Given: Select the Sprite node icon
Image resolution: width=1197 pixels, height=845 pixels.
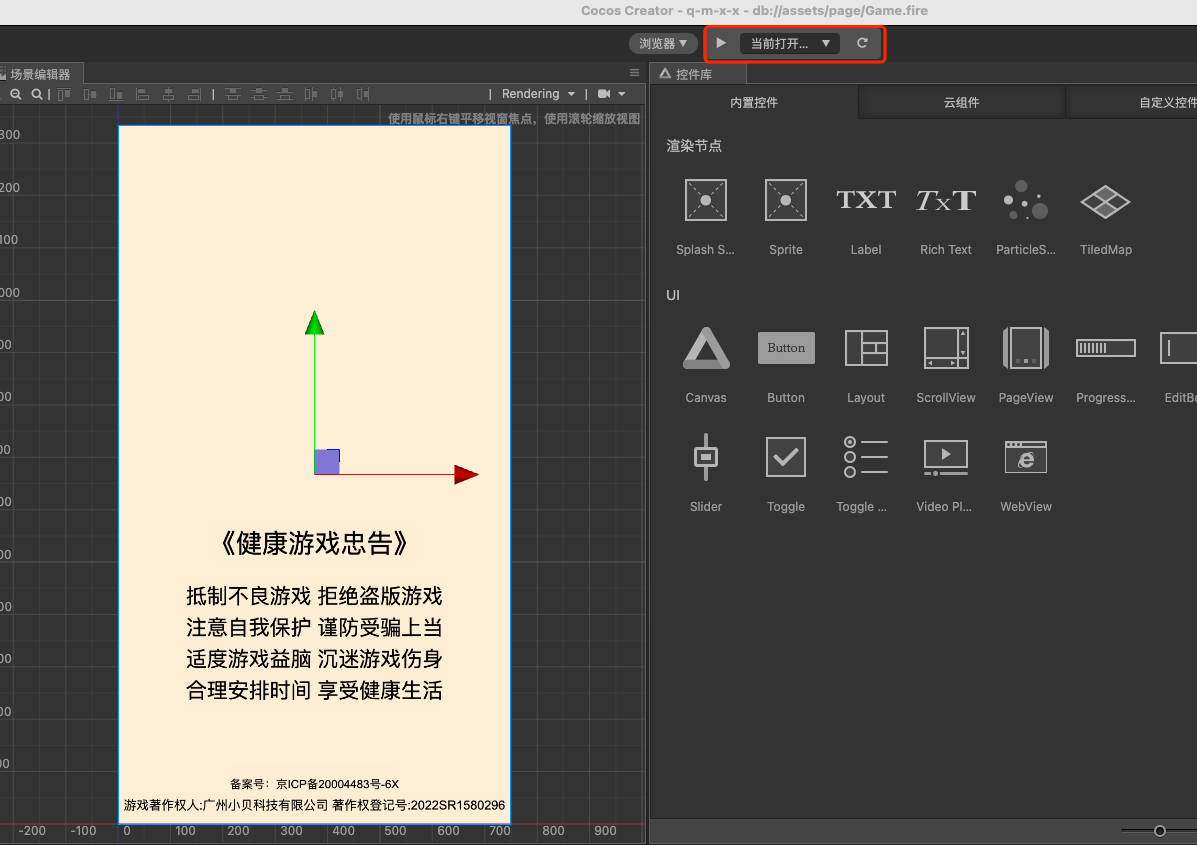Looking at the screenshot, I should pos(786,200).
